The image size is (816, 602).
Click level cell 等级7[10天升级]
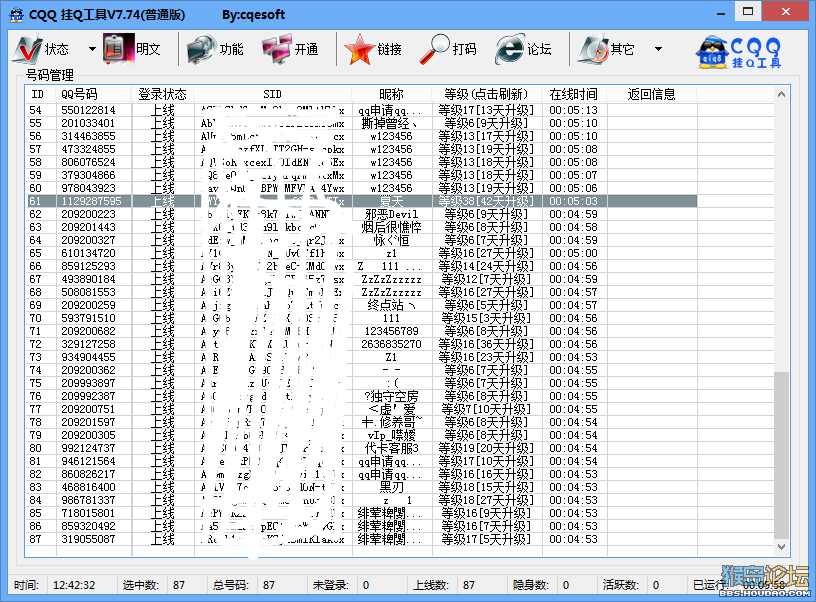(486, 409)
